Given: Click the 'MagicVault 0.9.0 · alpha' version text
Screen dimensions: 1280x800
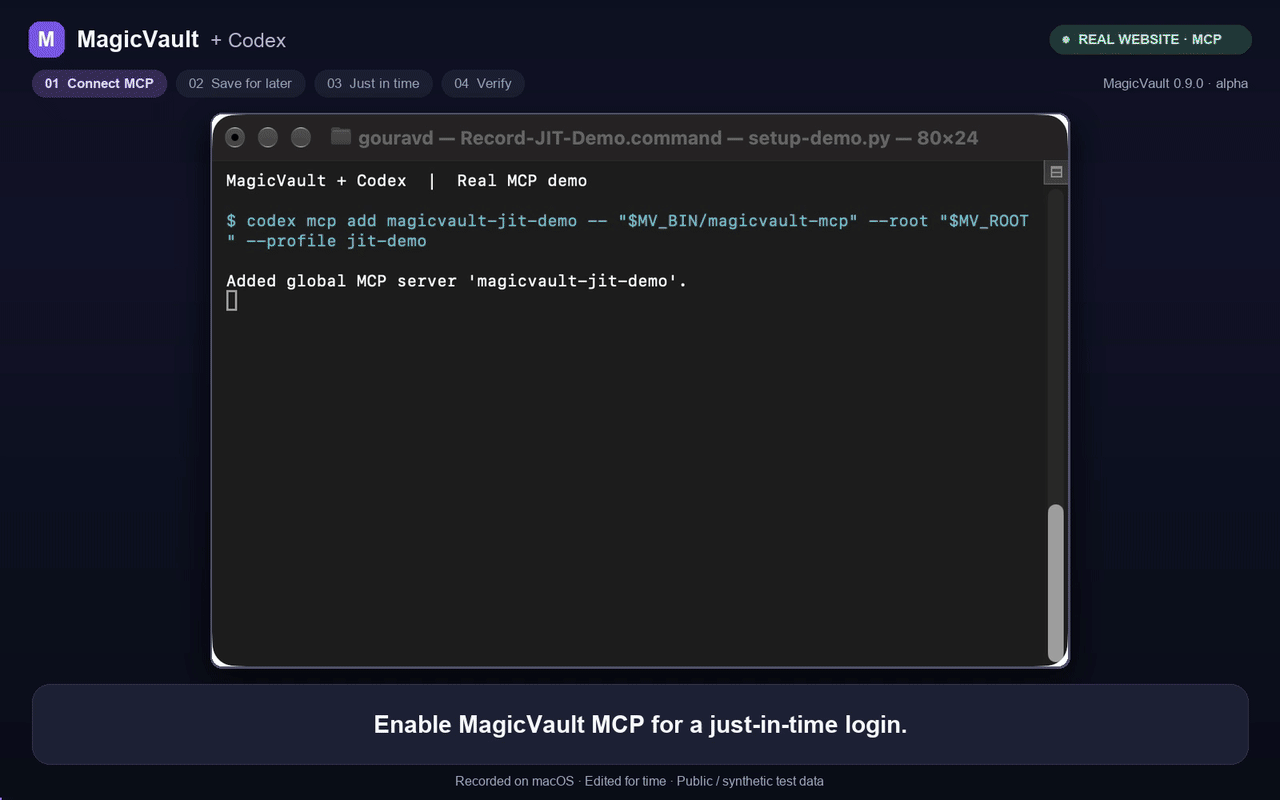Looking at the screenshot, I should pos(1175,83).
